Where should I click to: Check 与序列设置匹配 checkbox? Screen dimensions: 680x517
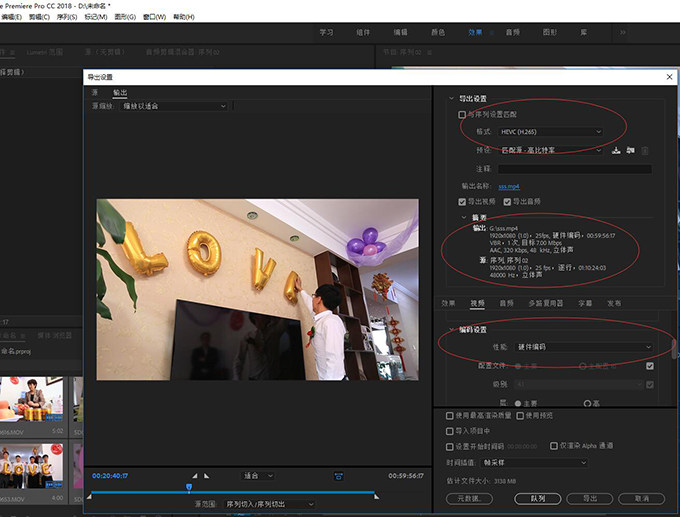pos(462,115)
